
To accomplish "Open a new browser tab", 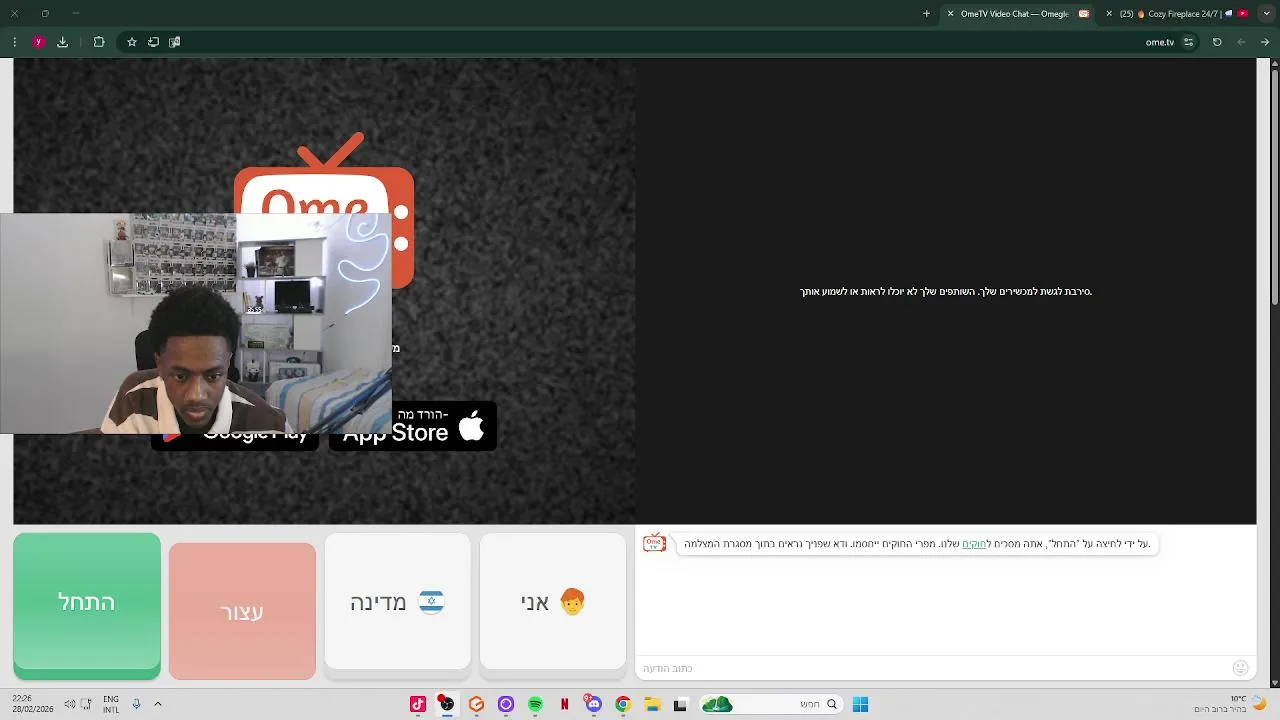I will [926, 14].
